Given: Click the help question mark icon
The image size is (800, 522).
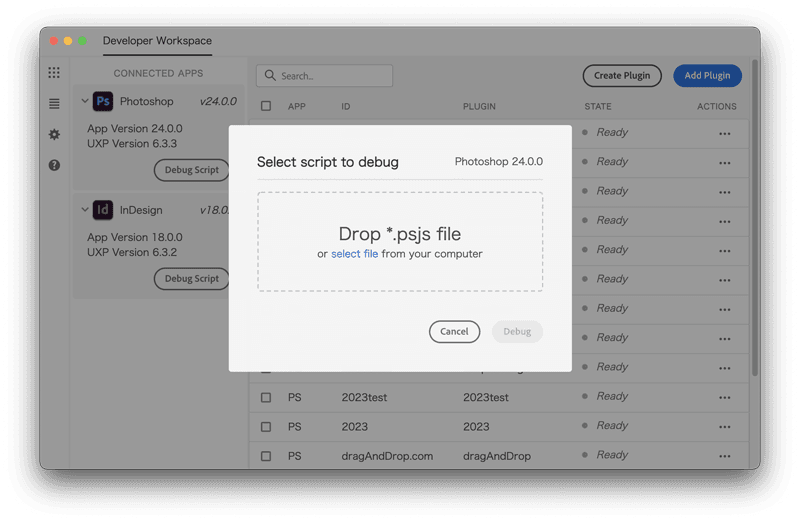Looking at the screenshot, I should (x=54, y=165).
